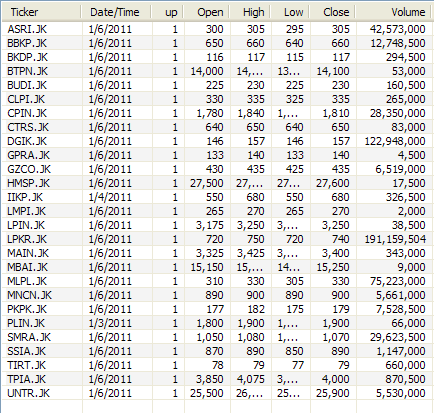Click the 'up' column header
The height and width of the screenshot is (413, 434).
click(x=167, y=12)
